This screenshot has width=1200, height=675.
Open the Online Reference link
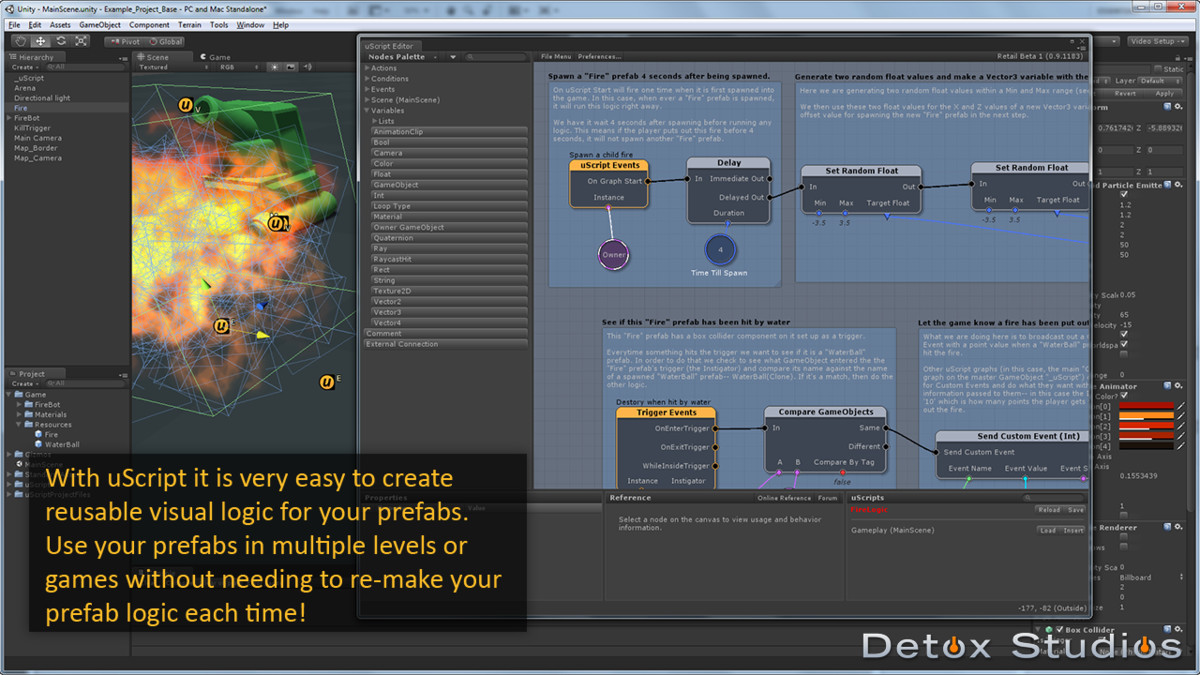coord(783,497)
